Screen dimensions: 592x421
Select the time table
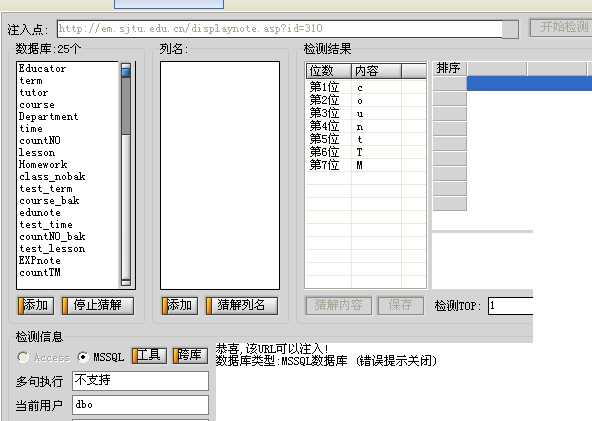coord(31,129)
